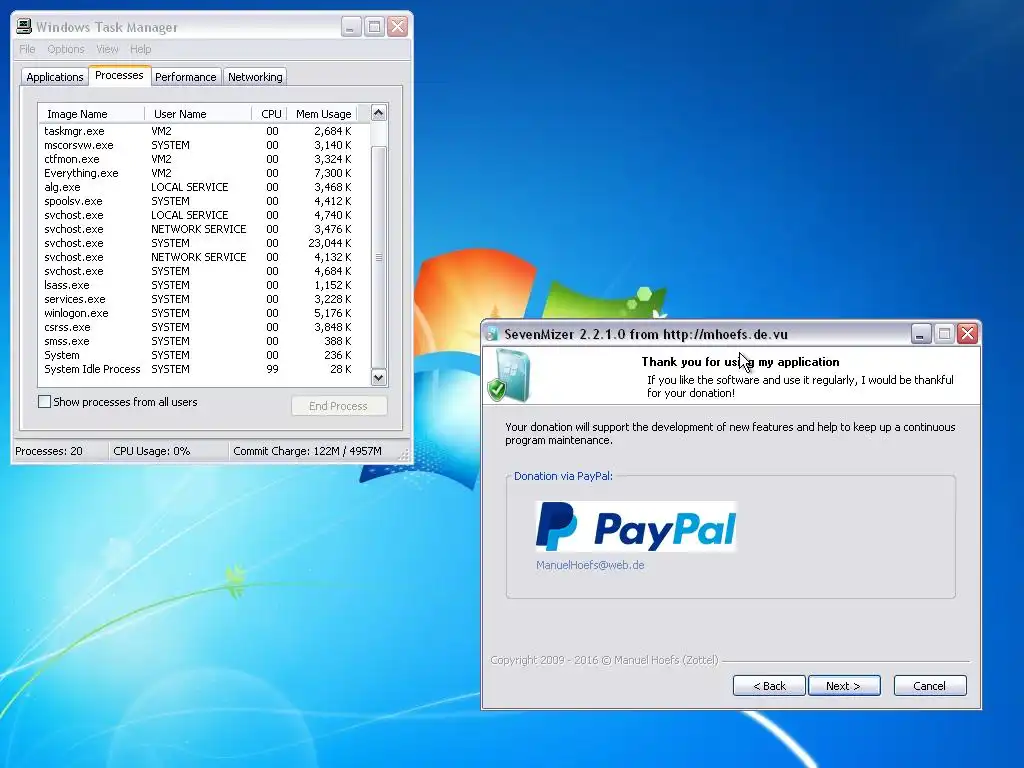The height and width of the screenshot is (768, 1024).
Task: Click the Processes: 20 status bar entry
Action: [60, 451]
